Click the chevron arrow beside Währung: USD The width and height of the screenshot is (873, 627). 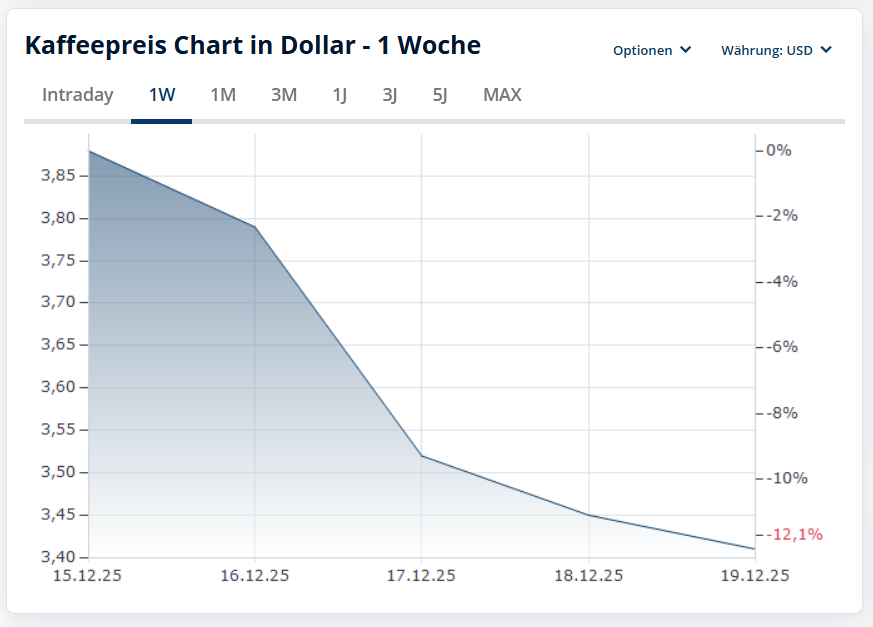click(x=826, y=50)
